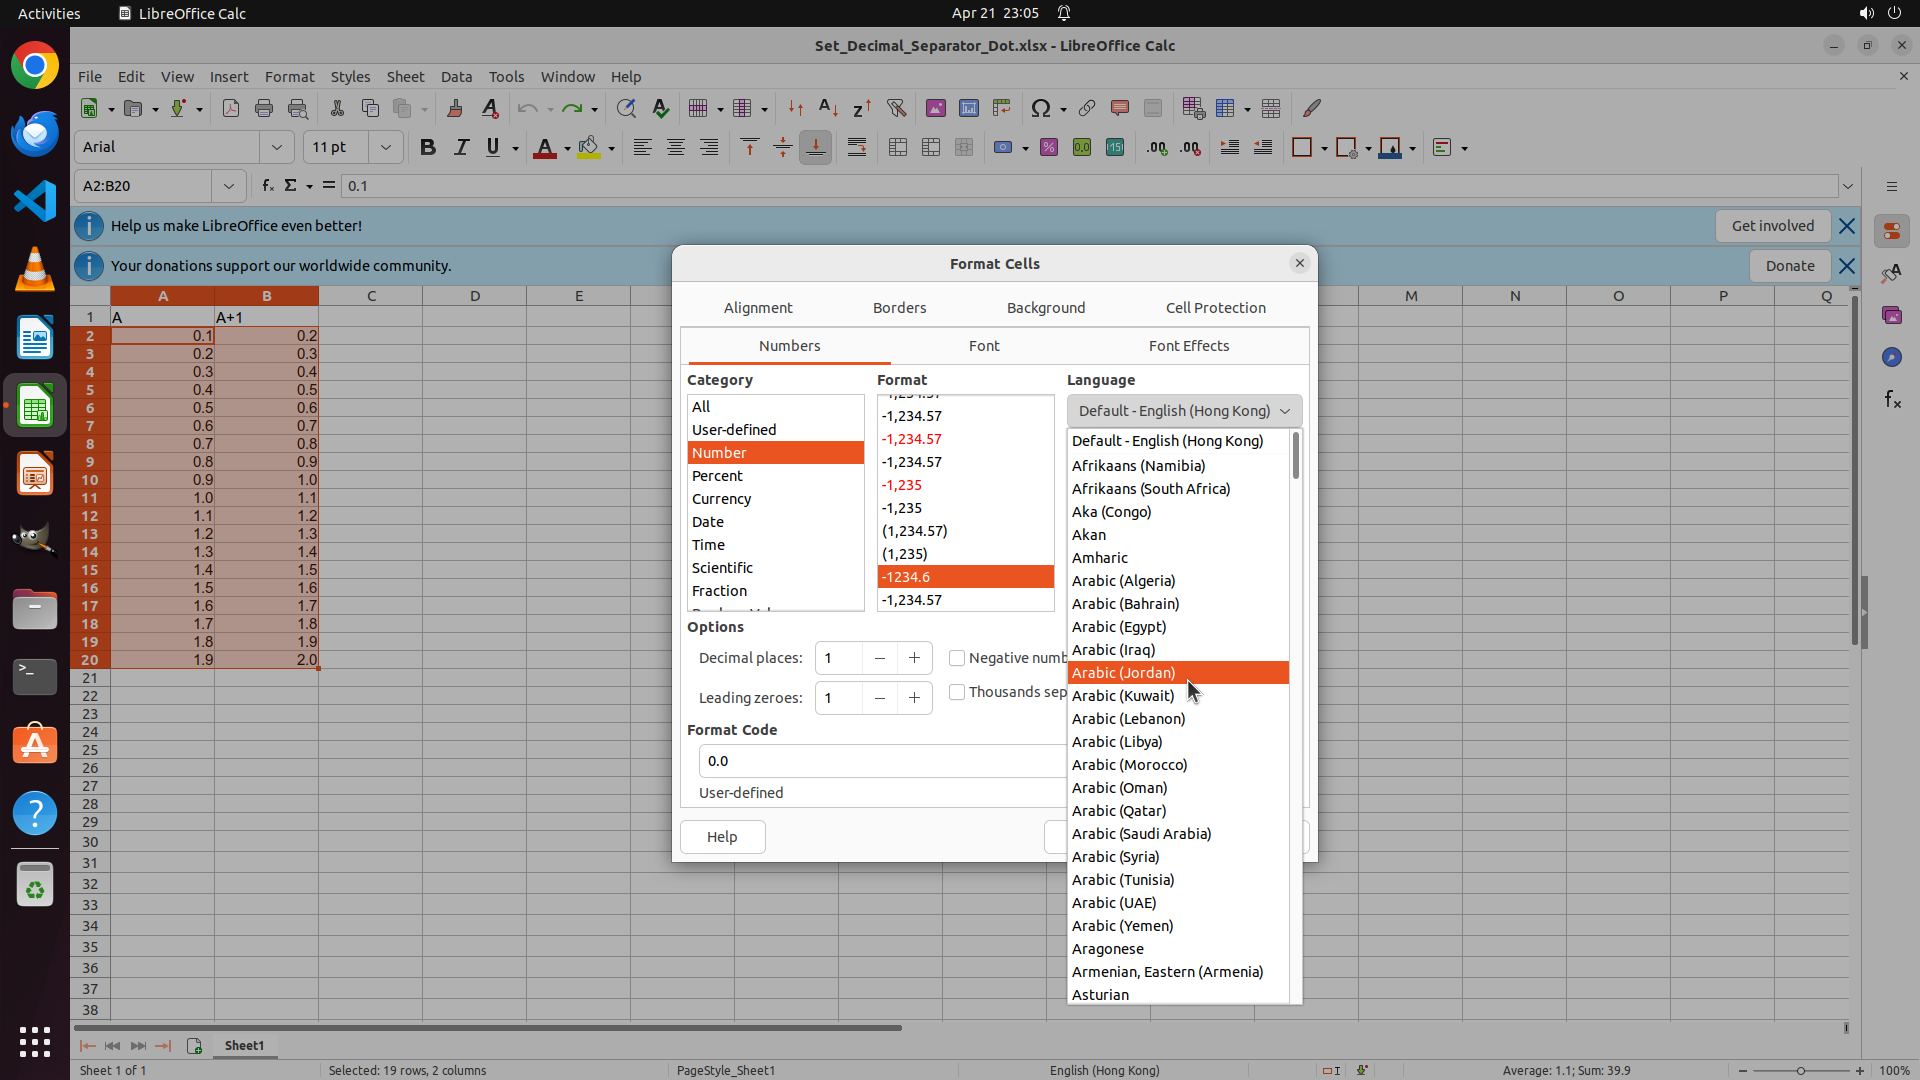Click the AutoFilter funnel icon
The width and height of the screenshot is (1920, 1080).
[896, 108]
